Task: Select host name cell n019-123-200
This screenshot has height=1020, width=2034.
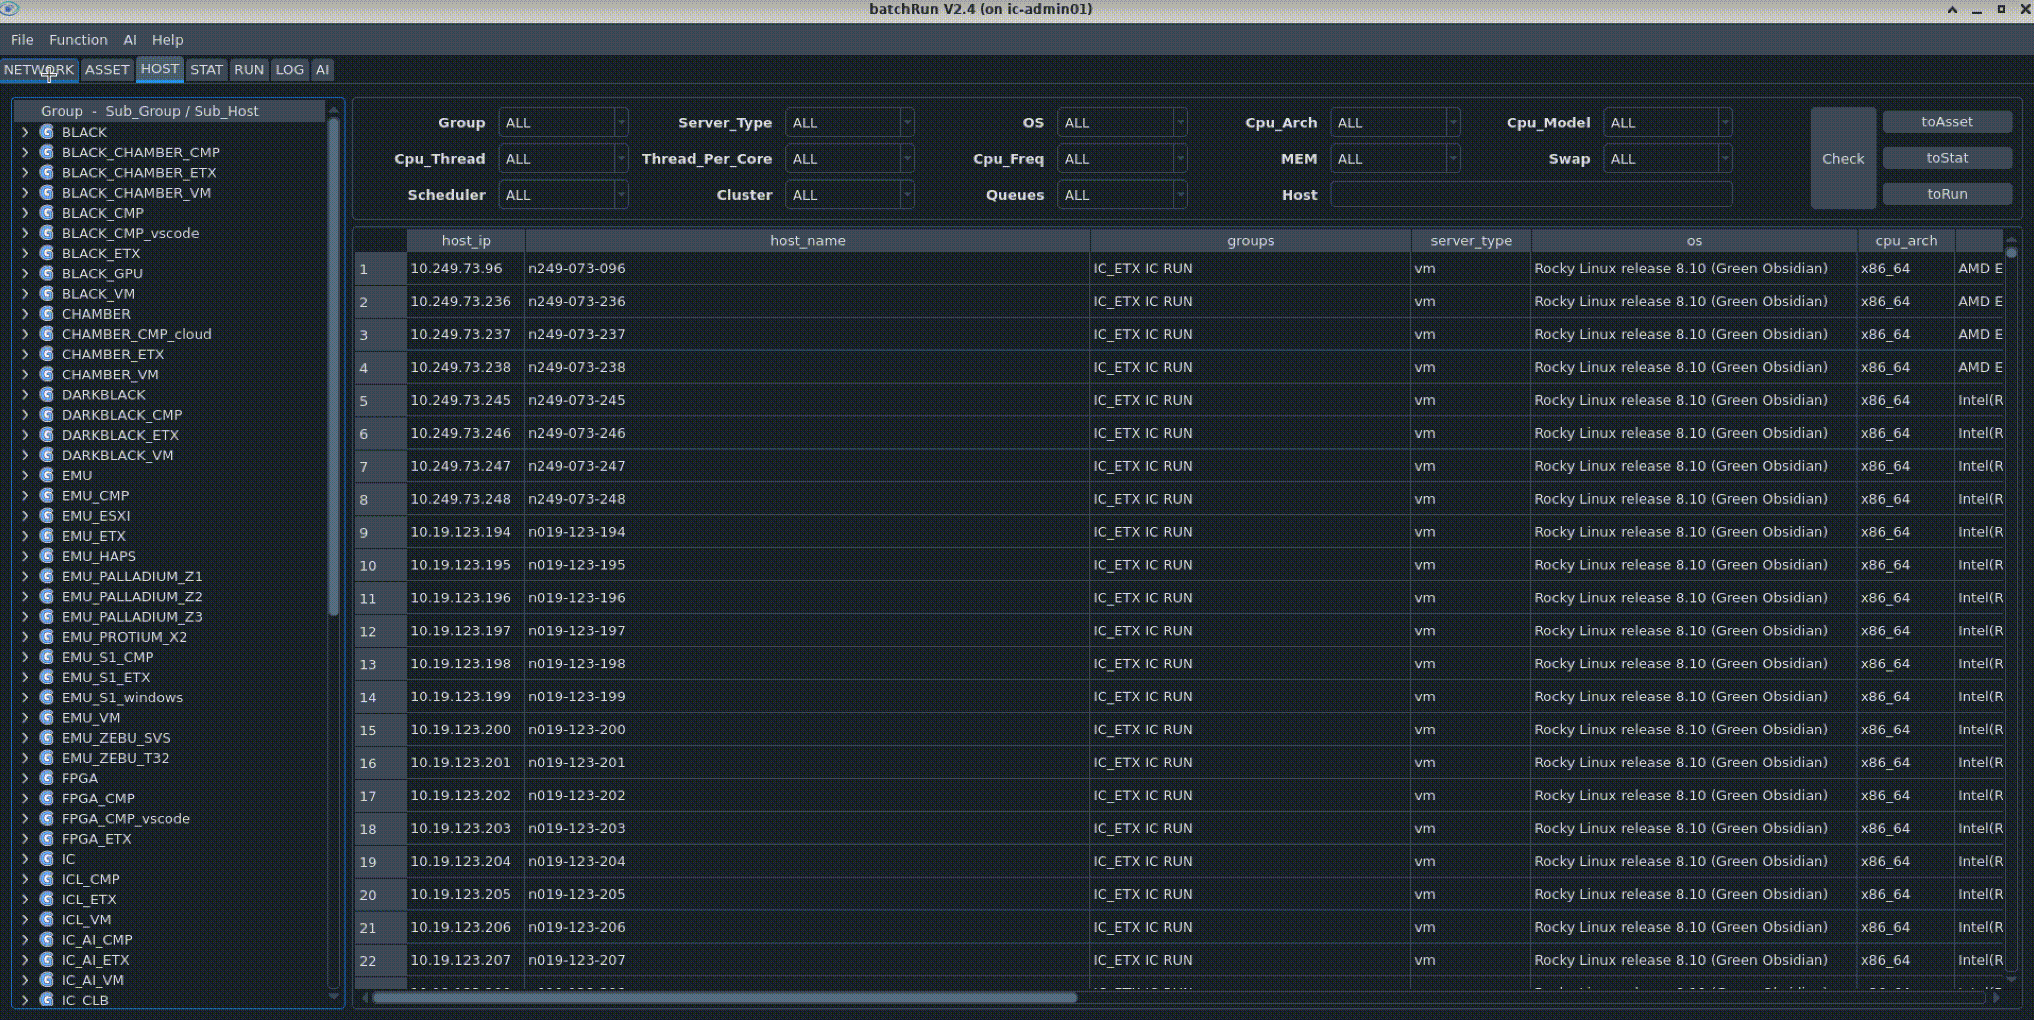Action: 808,730
